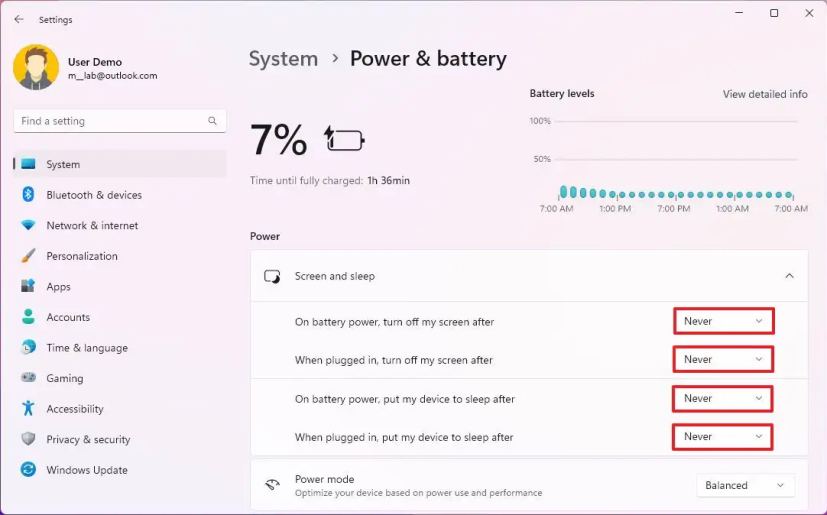827x515 pixels.
Task: Click the back arrow icon
Action: [19, 20]
